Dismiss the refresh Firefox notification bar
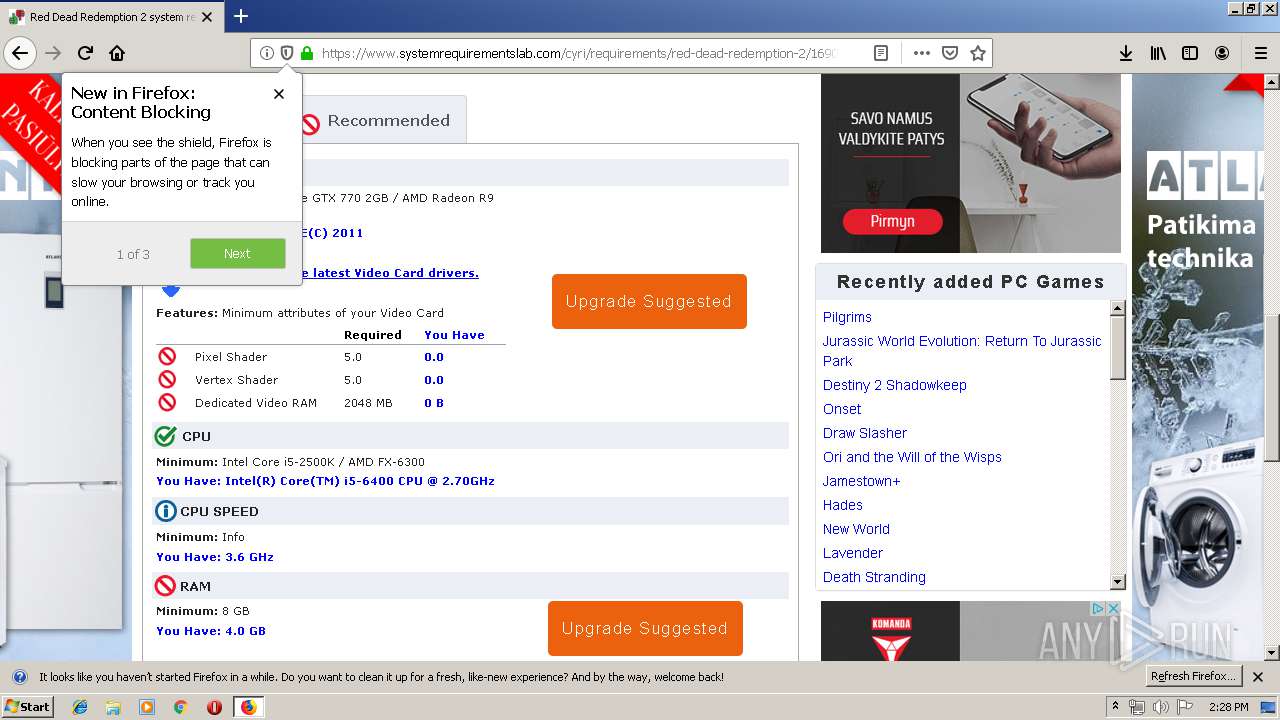 [x=1258, y=677]
